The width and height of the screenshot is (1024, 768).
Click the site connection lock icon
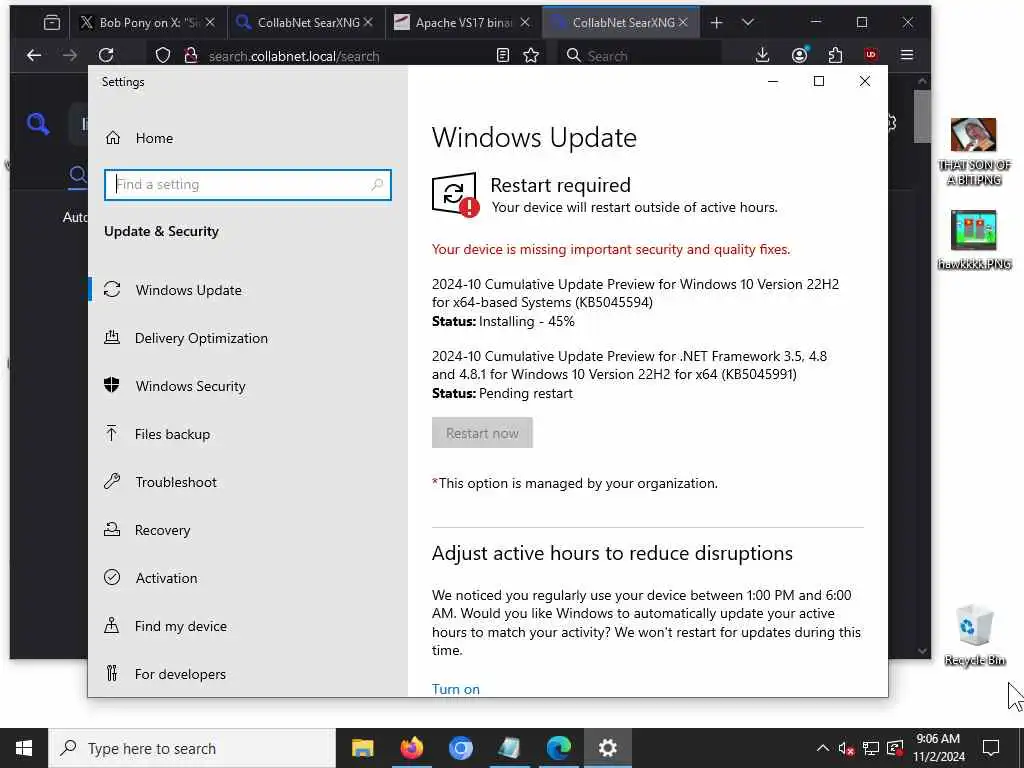coord(191,56)
